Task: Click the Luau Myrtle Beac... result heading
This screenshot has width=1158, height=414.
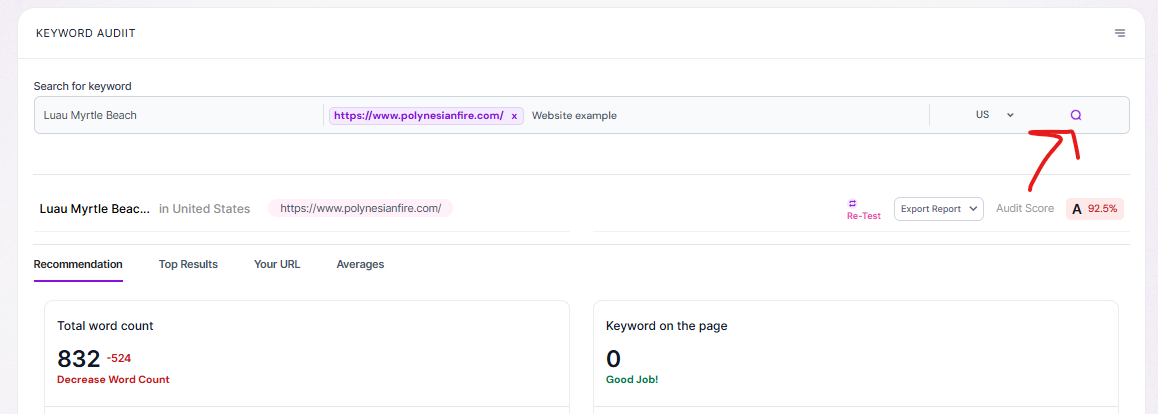Action: pyautogui.click(x=95, y=209)
